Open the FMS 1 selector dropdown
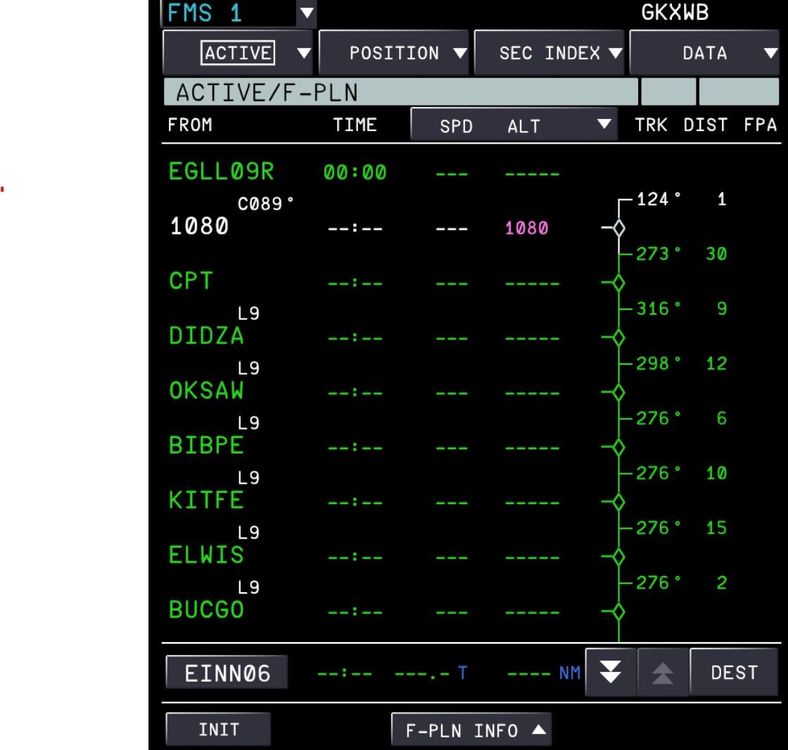 coord(306,14)
